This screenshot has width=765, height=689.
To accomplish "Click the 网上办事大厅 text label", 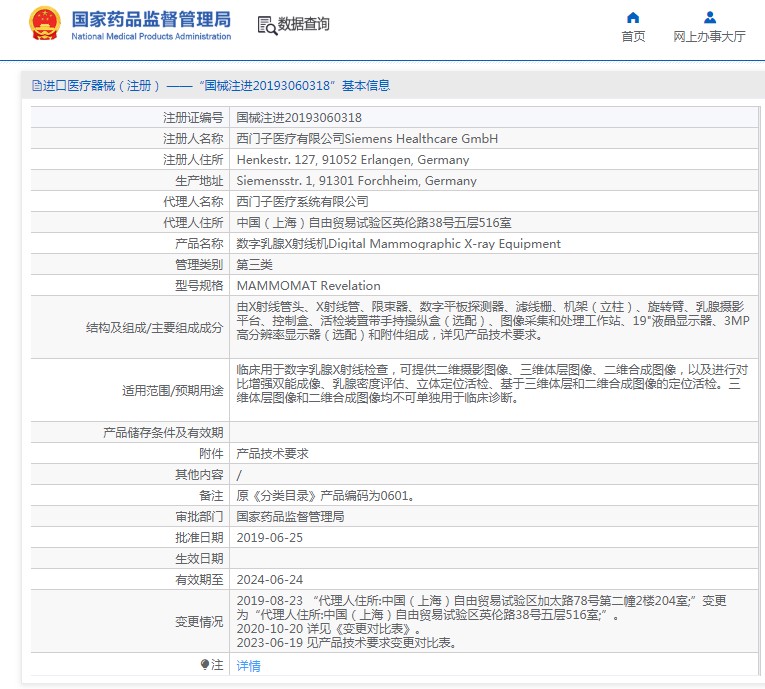I will click(x=709, y=37).
